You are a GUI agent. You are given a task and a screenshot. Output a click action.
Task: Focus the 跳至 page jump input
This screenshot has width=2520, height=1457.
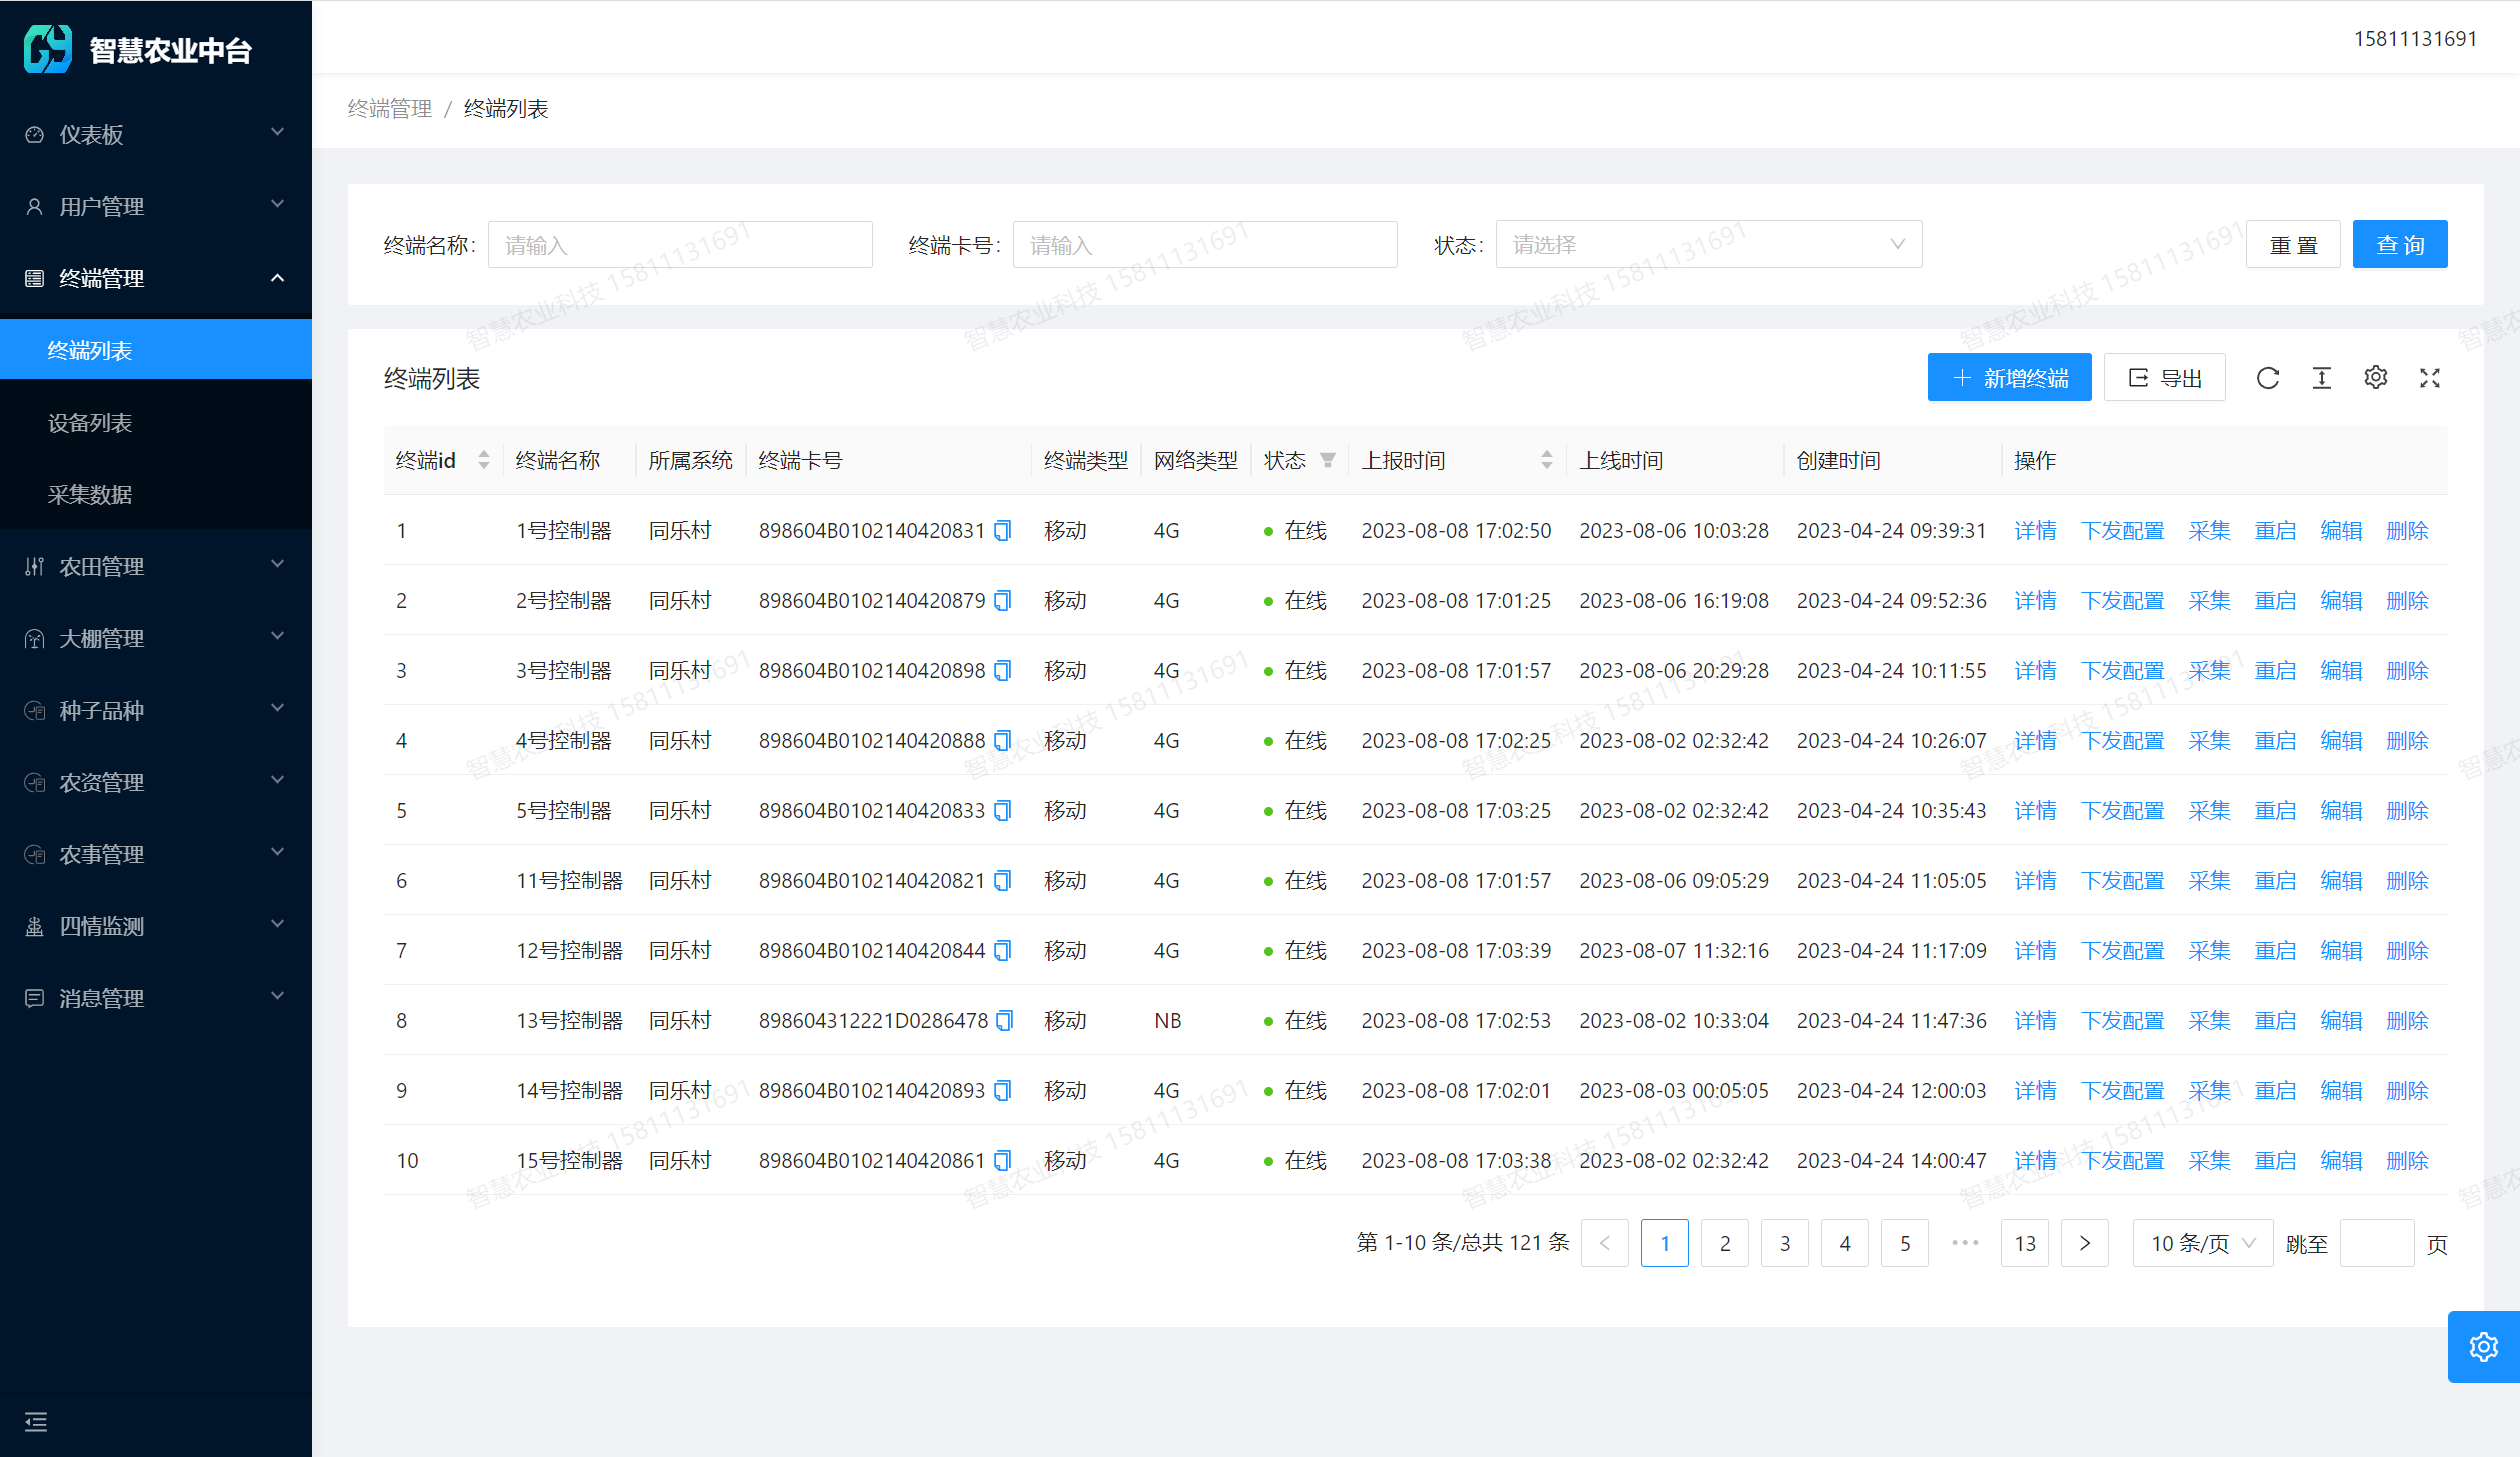pos(2377,1243)
